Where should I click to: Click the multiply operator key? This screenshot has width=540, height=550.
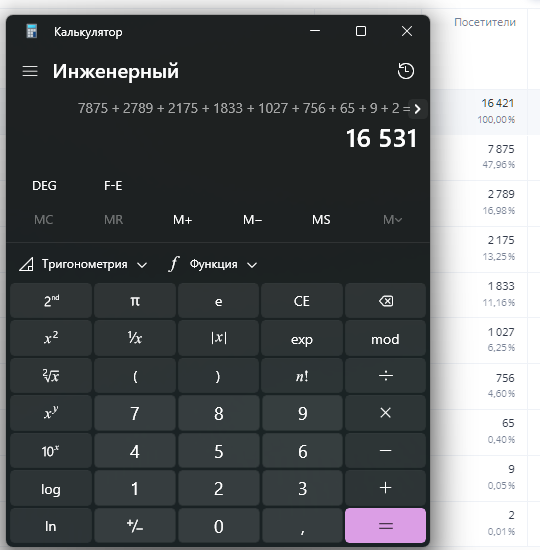(385, 413)
